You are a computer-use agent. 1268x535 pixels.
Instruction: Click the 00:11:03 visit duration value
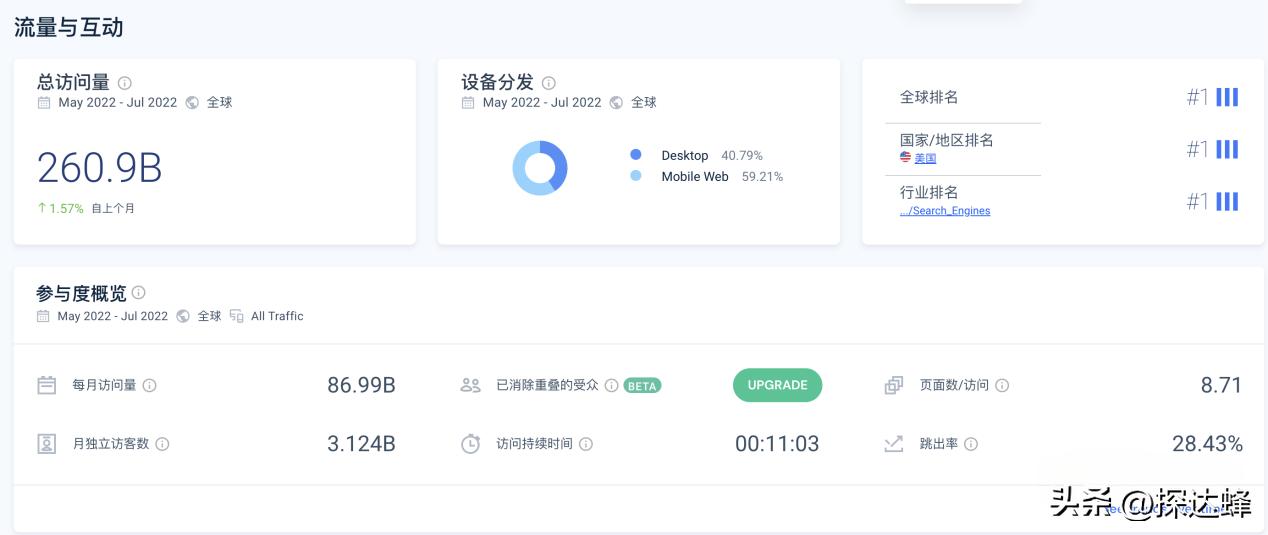[777, 444]
